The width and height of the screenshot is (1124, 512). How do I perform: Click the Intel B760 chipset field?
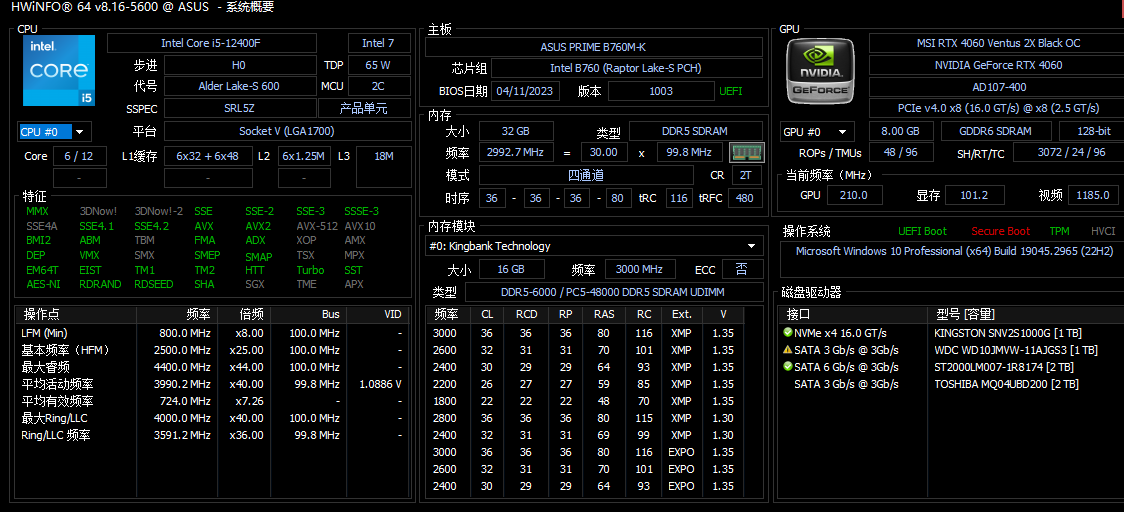click(x=626, y=68)
